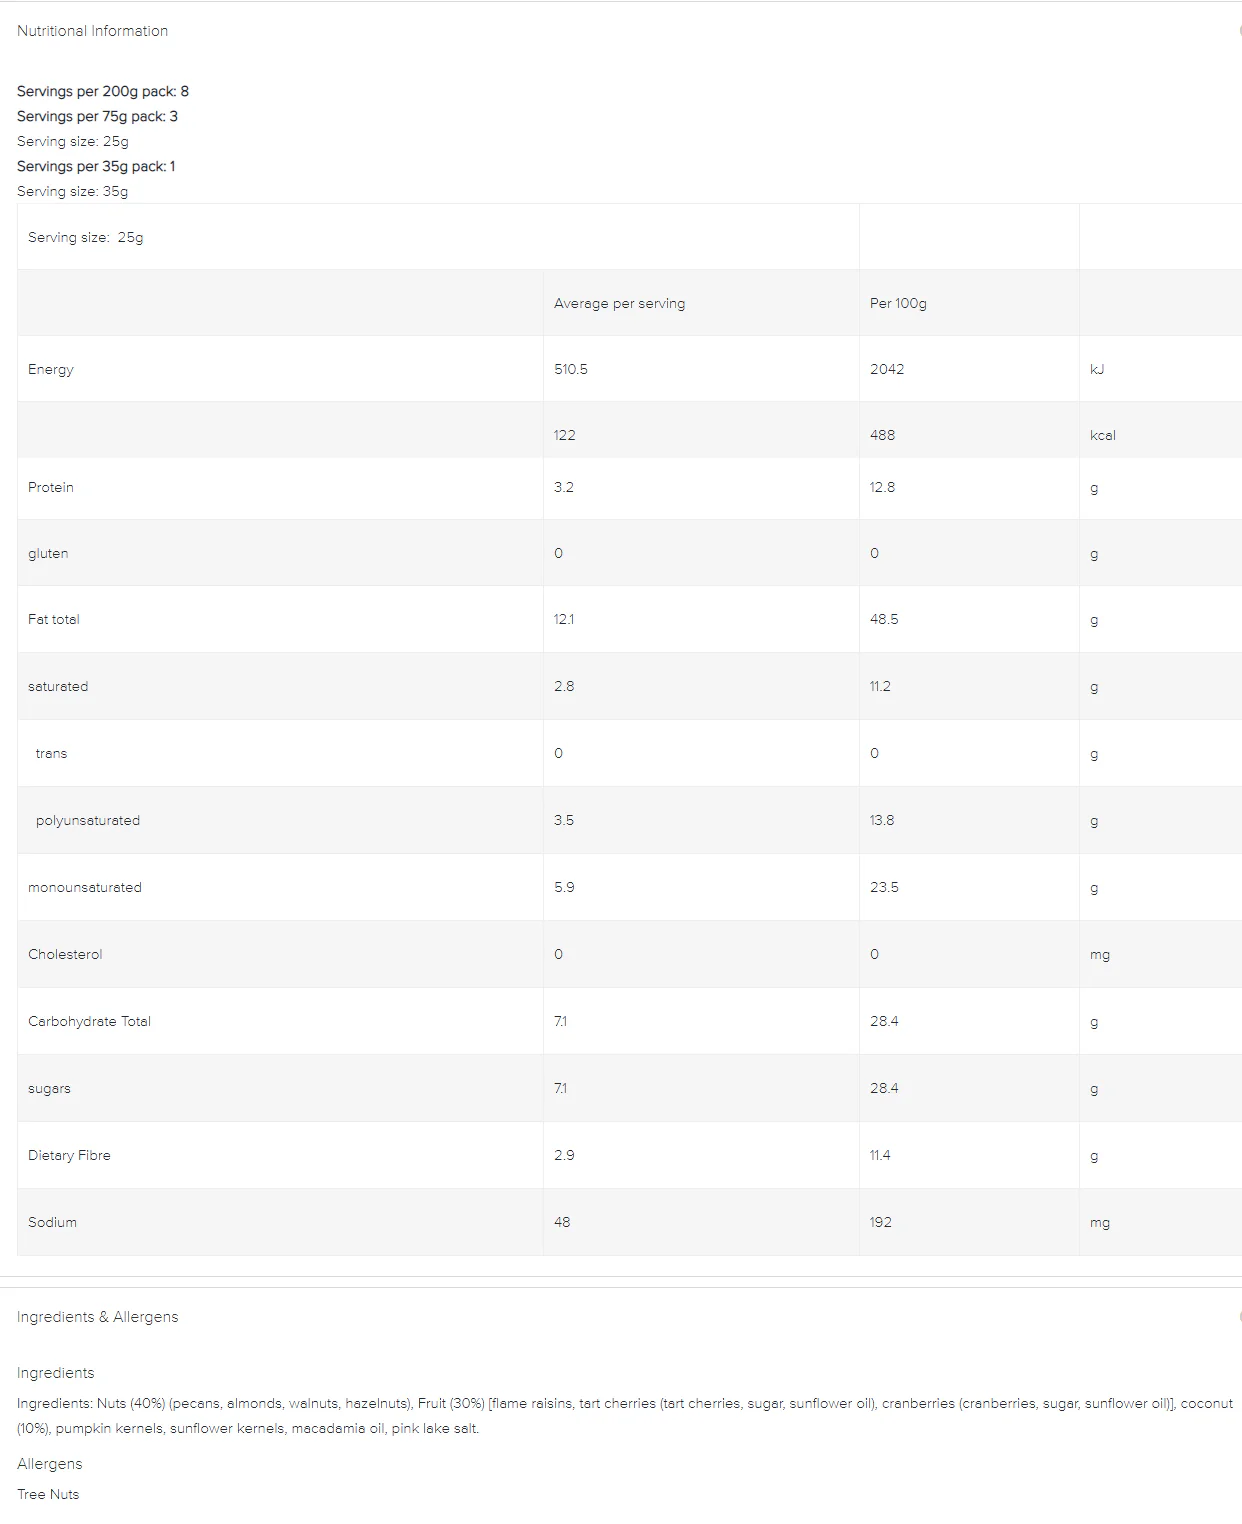Click the Cholesterol row label
This screenshot has width=1242, height=1524.
pyautogui.click(x=65, y=954)
